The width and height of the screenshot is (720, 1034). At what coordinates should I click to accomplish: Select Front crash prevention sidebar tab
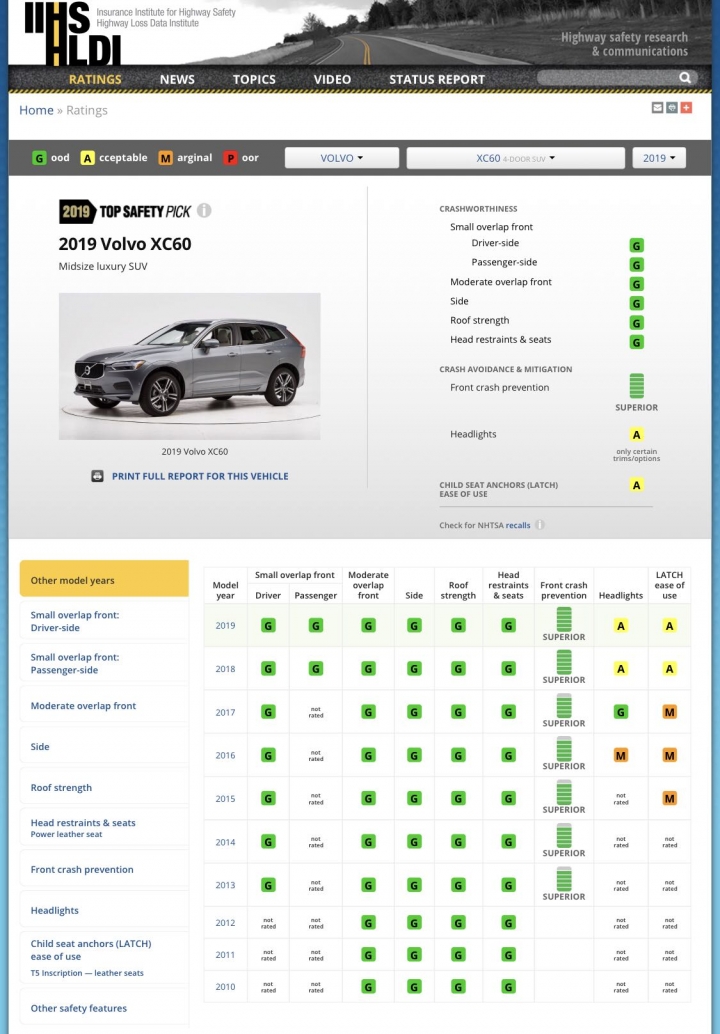(104, 869)
